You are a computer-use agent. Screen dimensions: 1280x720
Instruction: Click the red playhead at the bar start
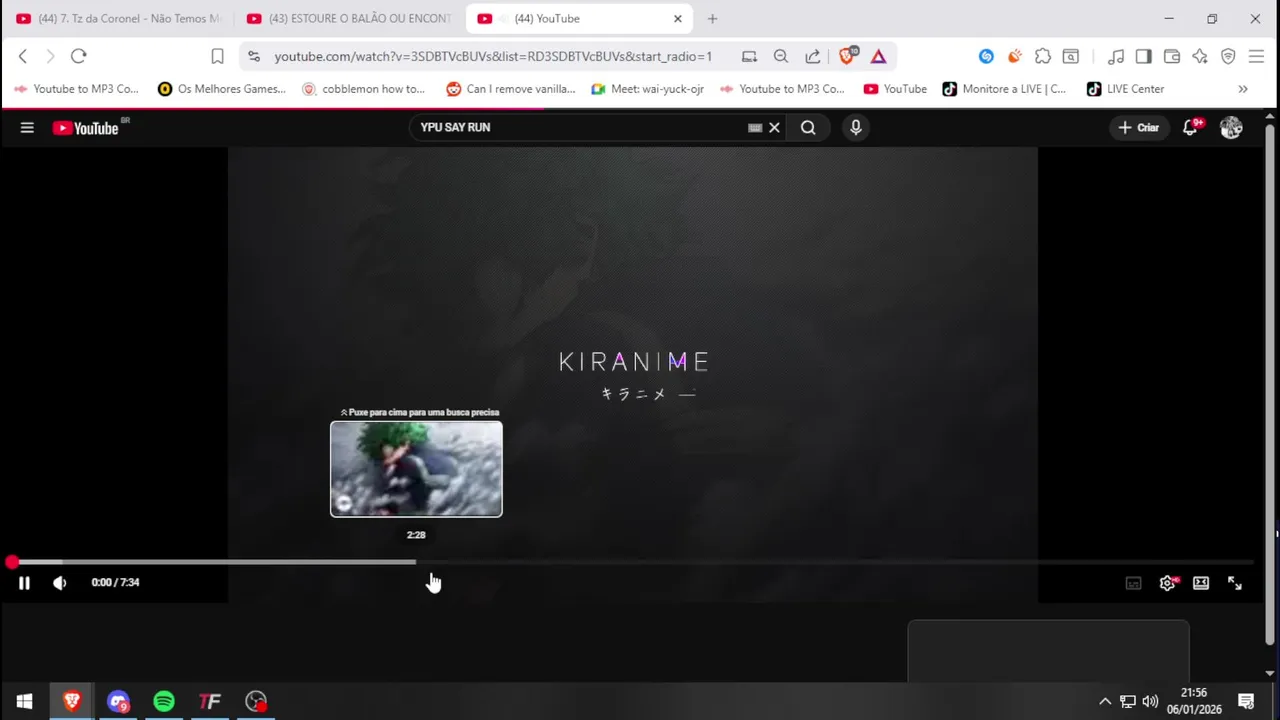(11, 562)
